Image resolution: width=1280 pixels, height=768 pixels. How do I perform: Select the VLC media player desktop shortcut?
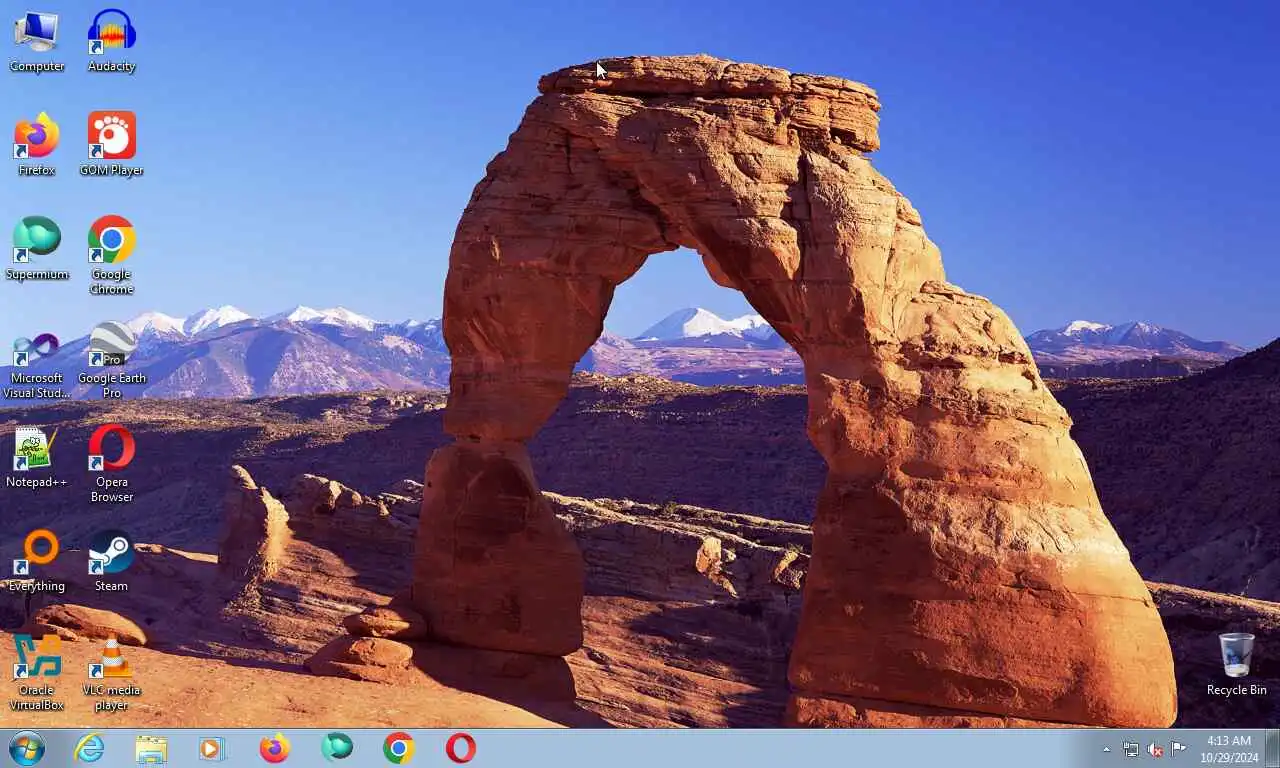[x=111, y=672]
